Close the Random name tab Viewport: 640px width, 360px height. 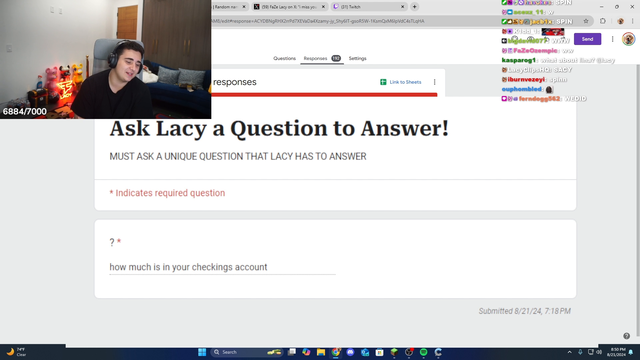point(244,7)
